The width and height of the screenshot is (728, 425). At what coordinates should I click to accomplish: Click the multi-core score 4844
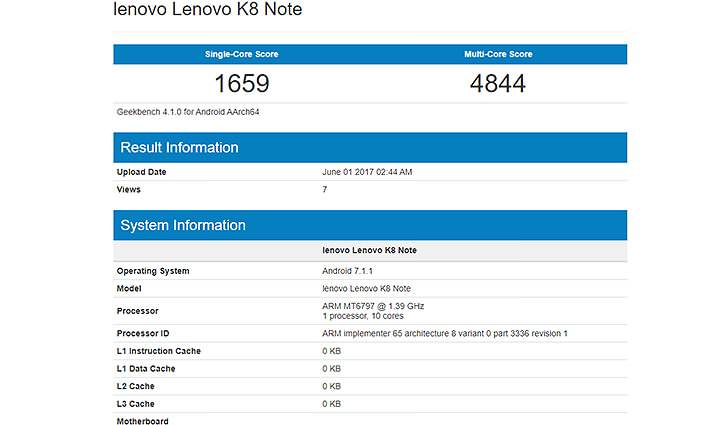[x=498, y=84]
